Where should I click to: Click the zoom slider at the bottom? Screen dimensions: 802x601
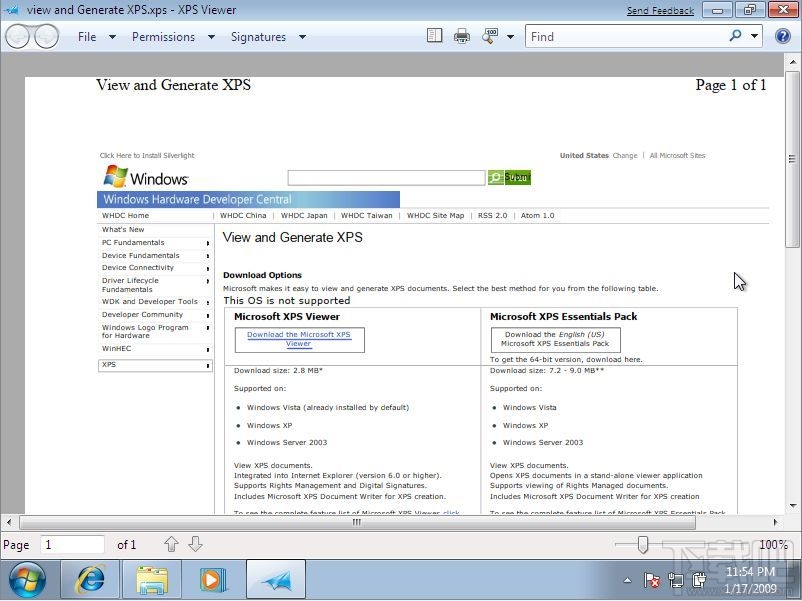(x=641, y=545)
